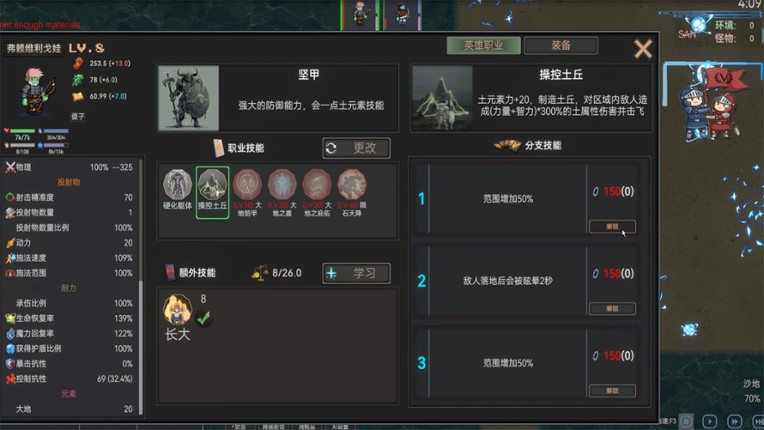Switch to the 英雄职业 tab
The height and width of the screenshot is (430, 764).
pos(483,45)
